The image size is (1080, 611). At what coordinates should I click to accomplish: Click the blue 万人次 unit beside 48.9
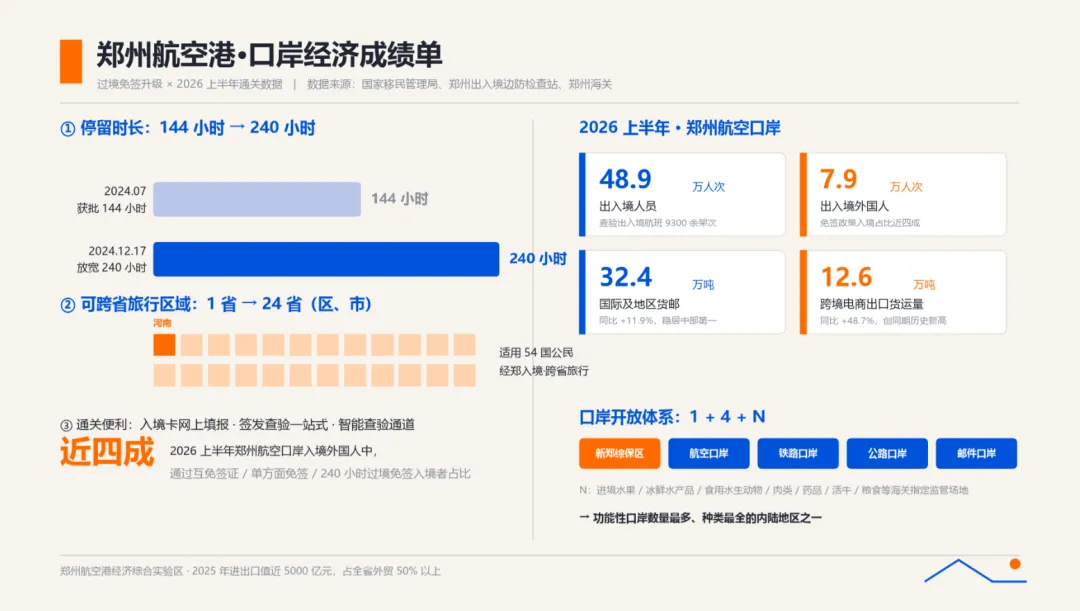tap(709, 187)
